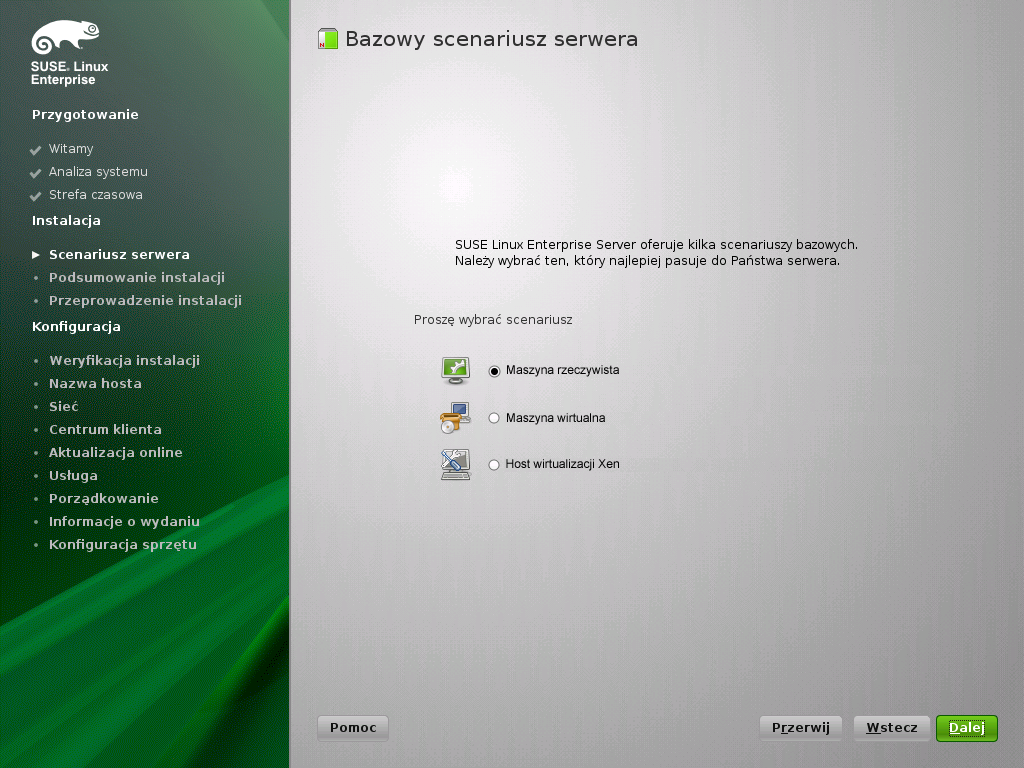Click the Host wirtualizacji Xen label text
Viewport: 1024px width, 768px height.
coord(562,464)
